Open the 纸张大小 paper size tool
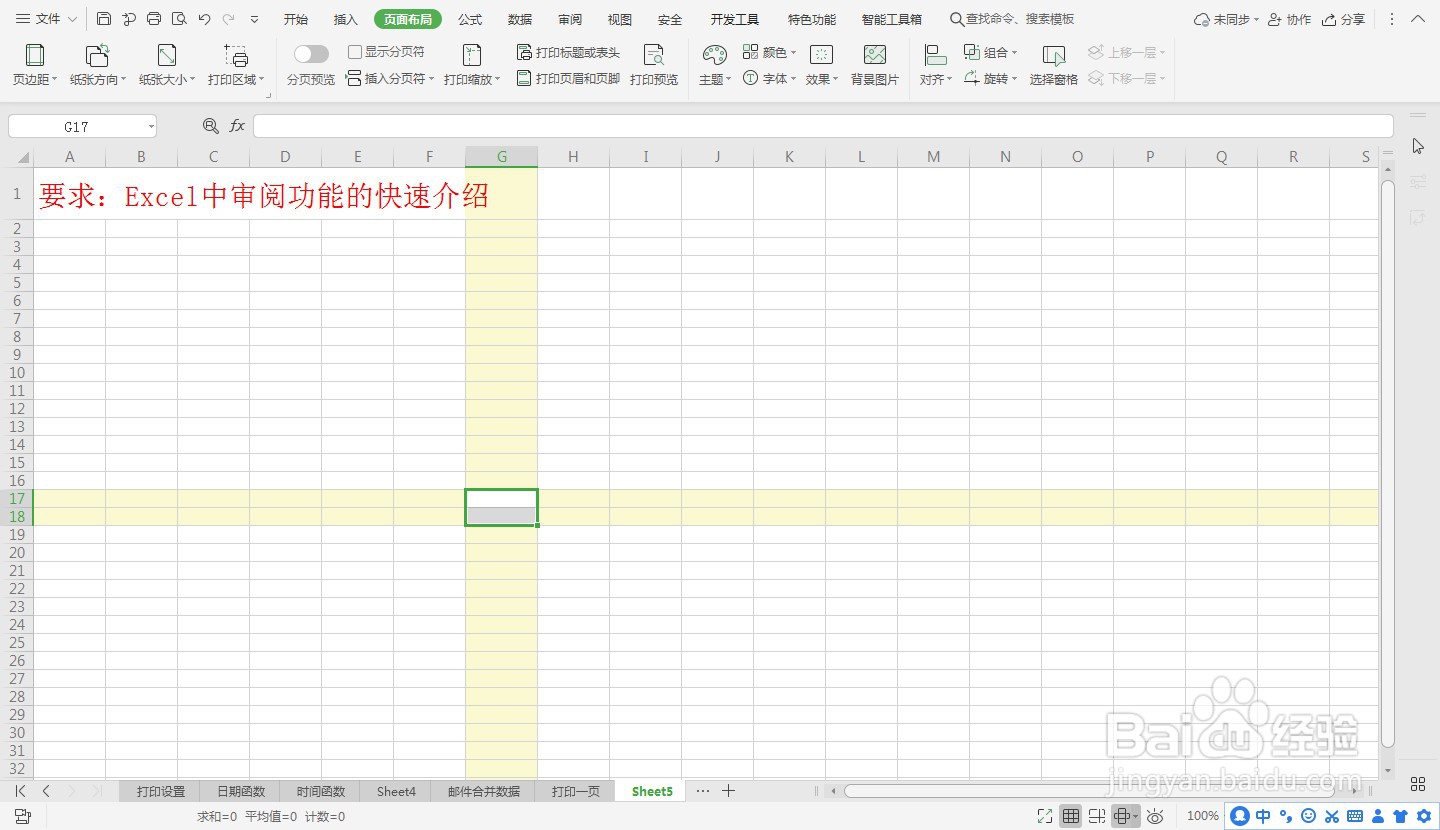This screenshot has width=1440, height=830. (167, 65)
